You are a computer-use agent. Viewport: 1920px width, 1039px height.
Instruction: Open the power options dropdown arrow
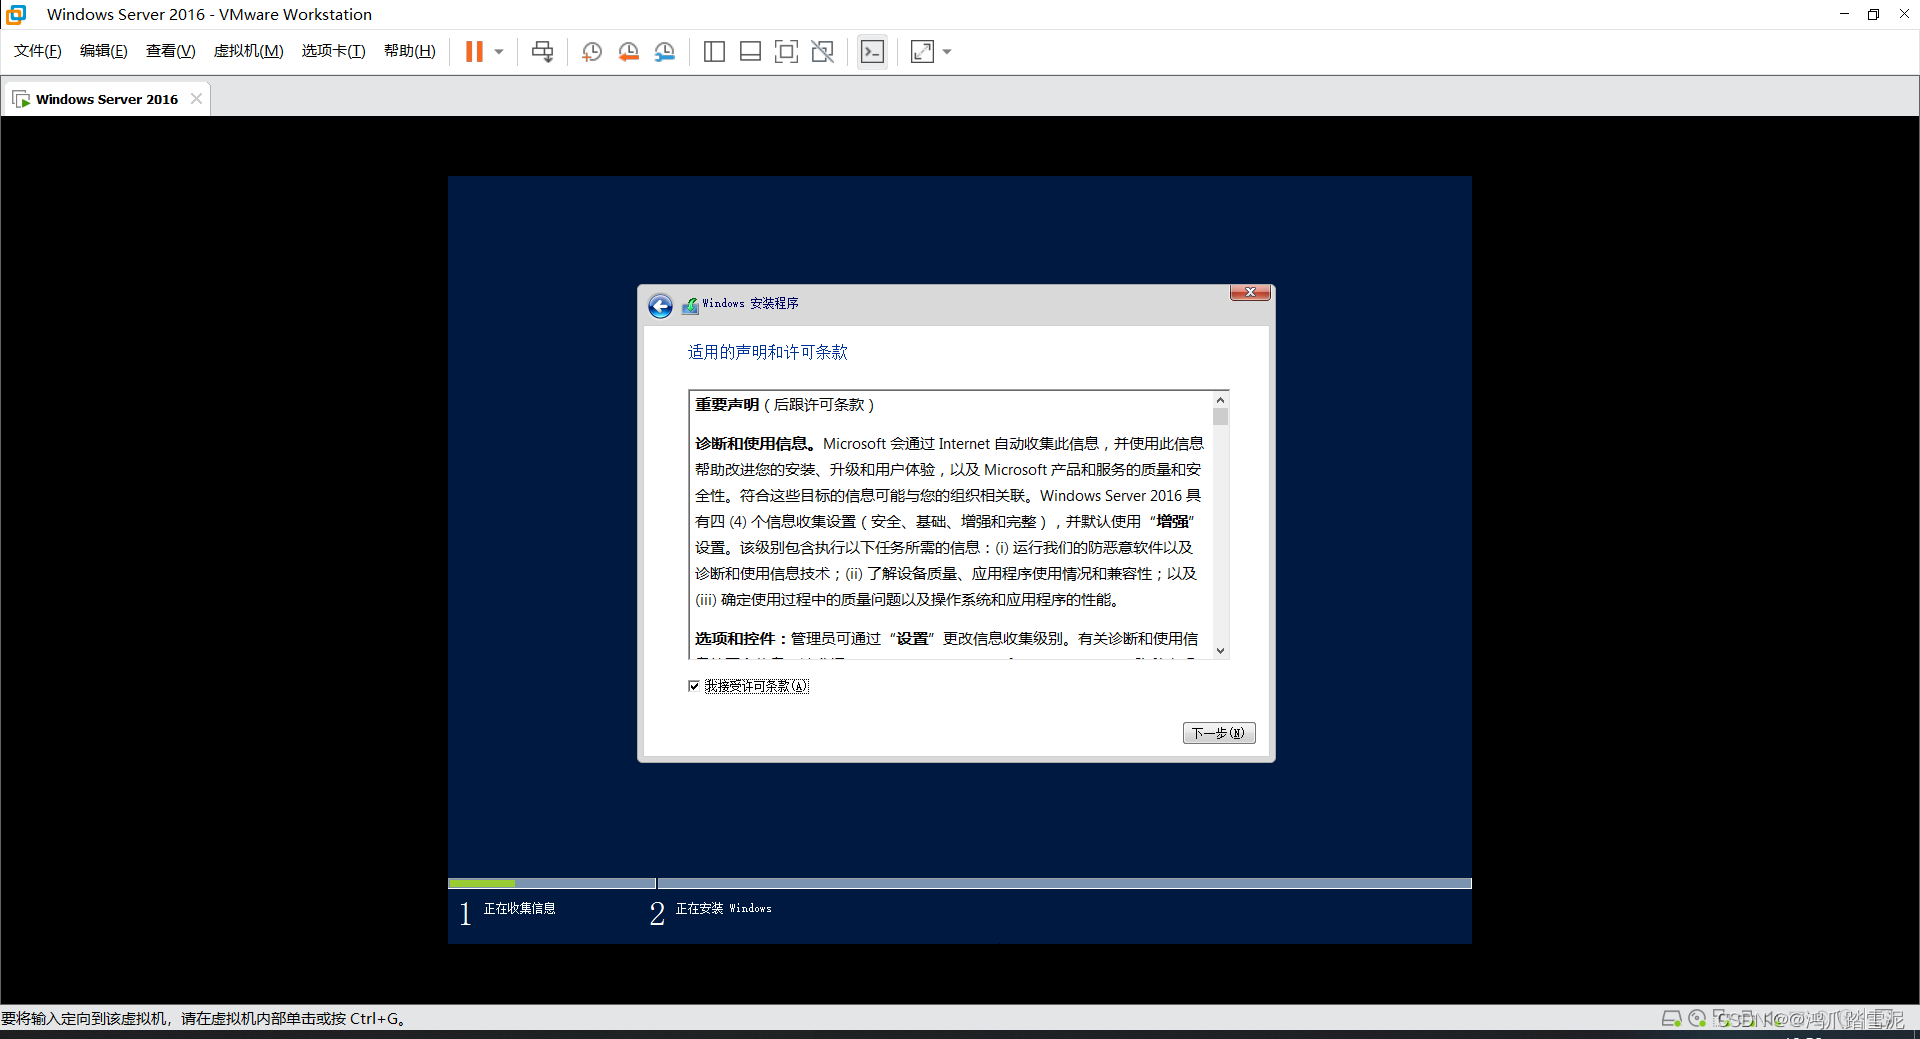499,52
